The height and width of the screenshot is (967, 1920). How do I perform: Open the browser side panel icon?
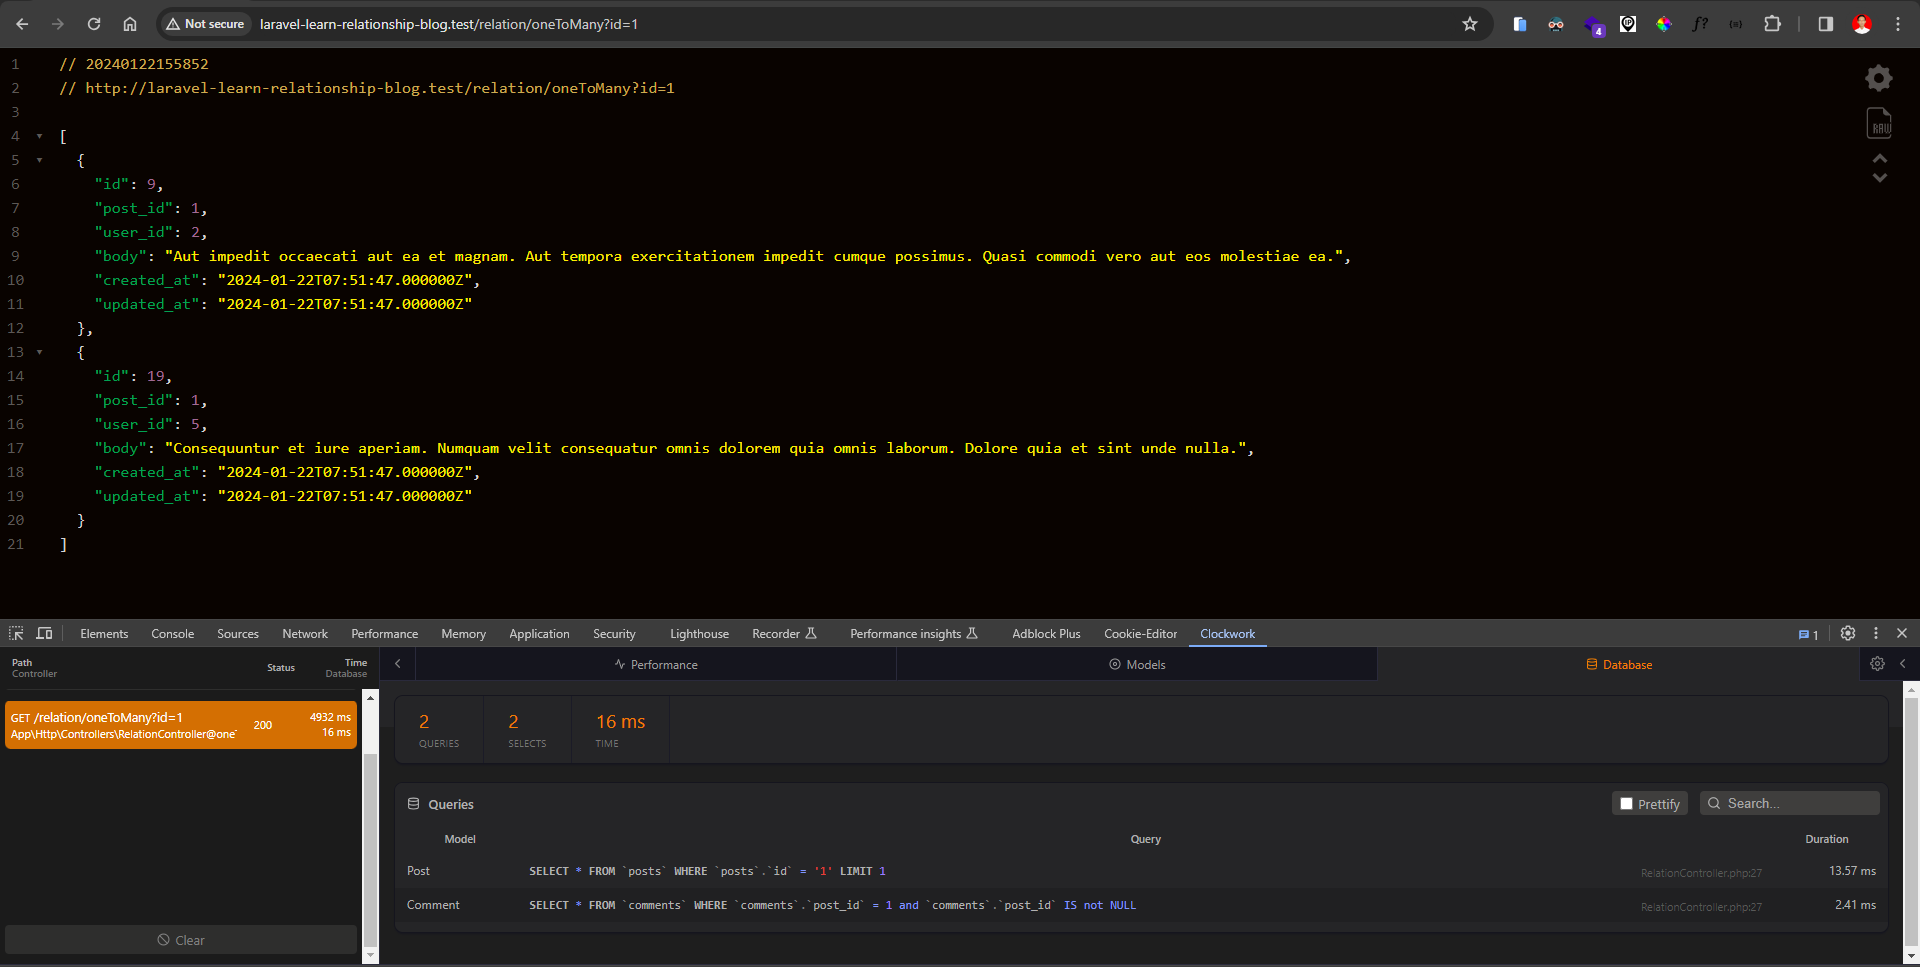pos(1825,24)
